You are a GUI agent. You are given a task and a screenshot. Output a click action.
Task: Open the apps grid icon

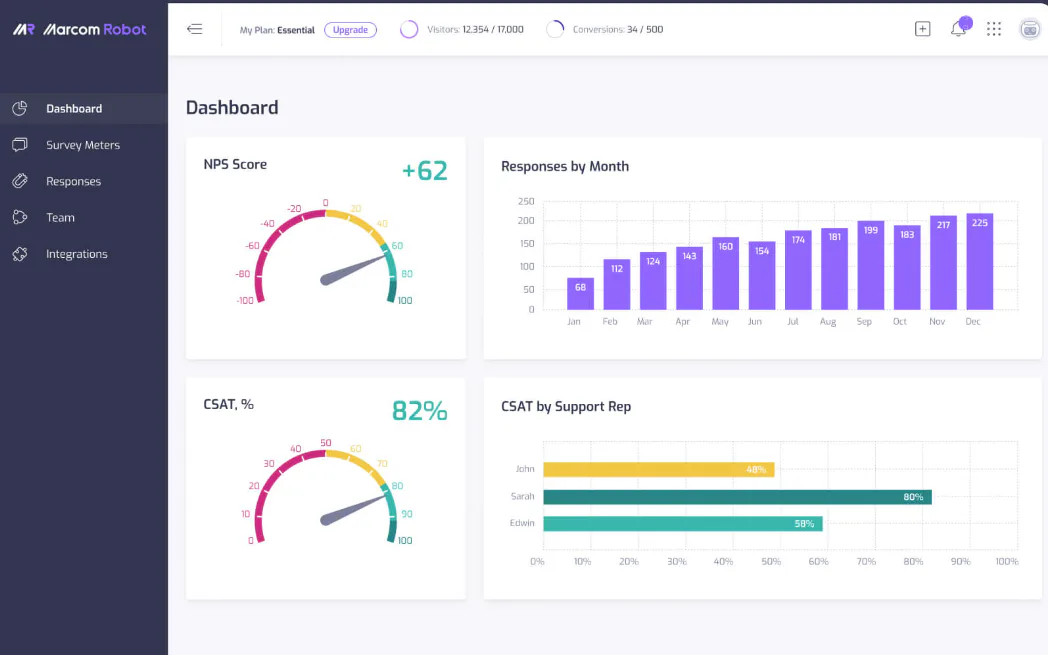point(994,29)
